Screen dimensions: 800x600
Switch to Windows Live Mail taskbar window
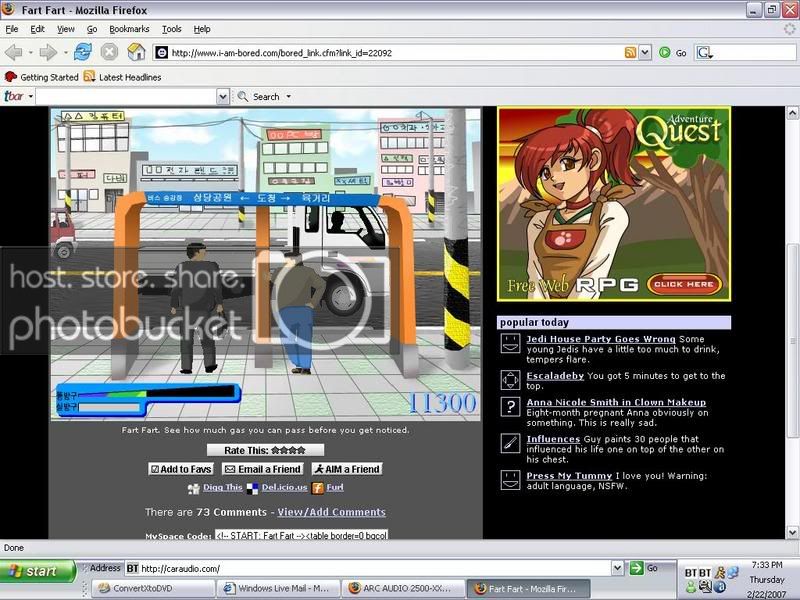(x=278, y=588)
